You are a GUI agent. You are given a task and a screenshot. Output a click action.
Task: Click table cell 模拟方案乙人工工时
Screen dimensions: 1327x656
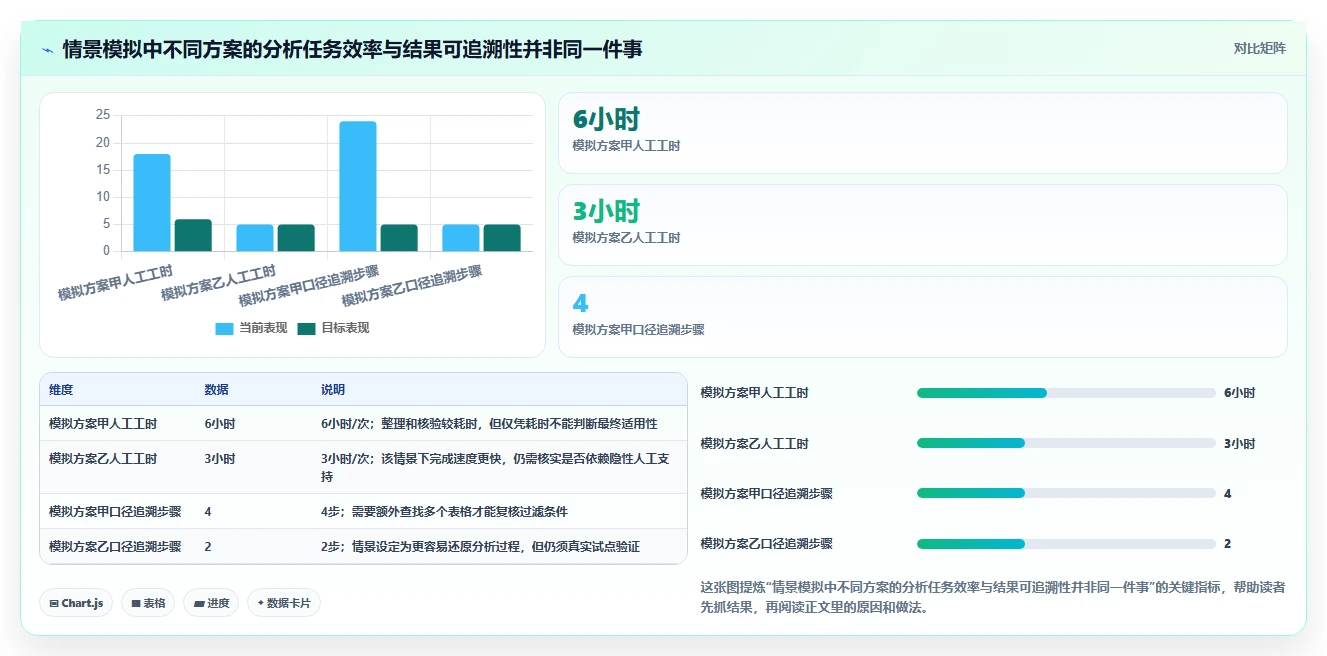click(103, 459)
